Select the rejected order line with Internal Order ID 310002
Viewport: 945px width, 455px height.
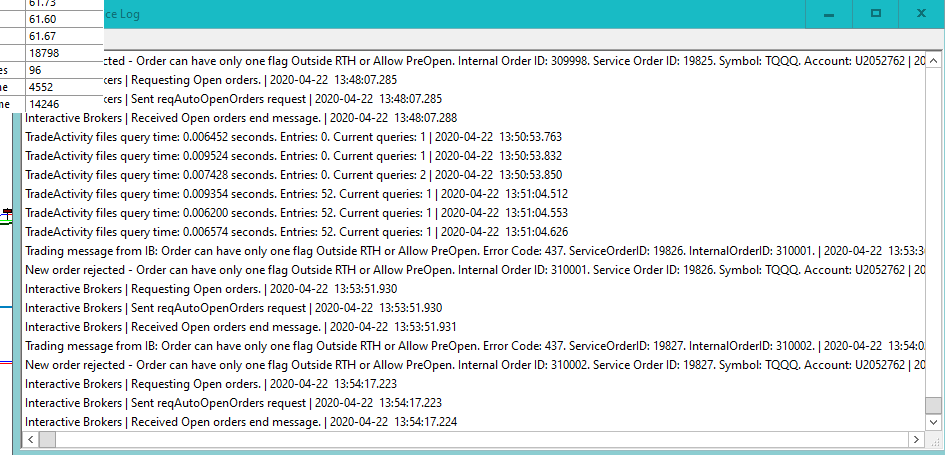point(475,365)
